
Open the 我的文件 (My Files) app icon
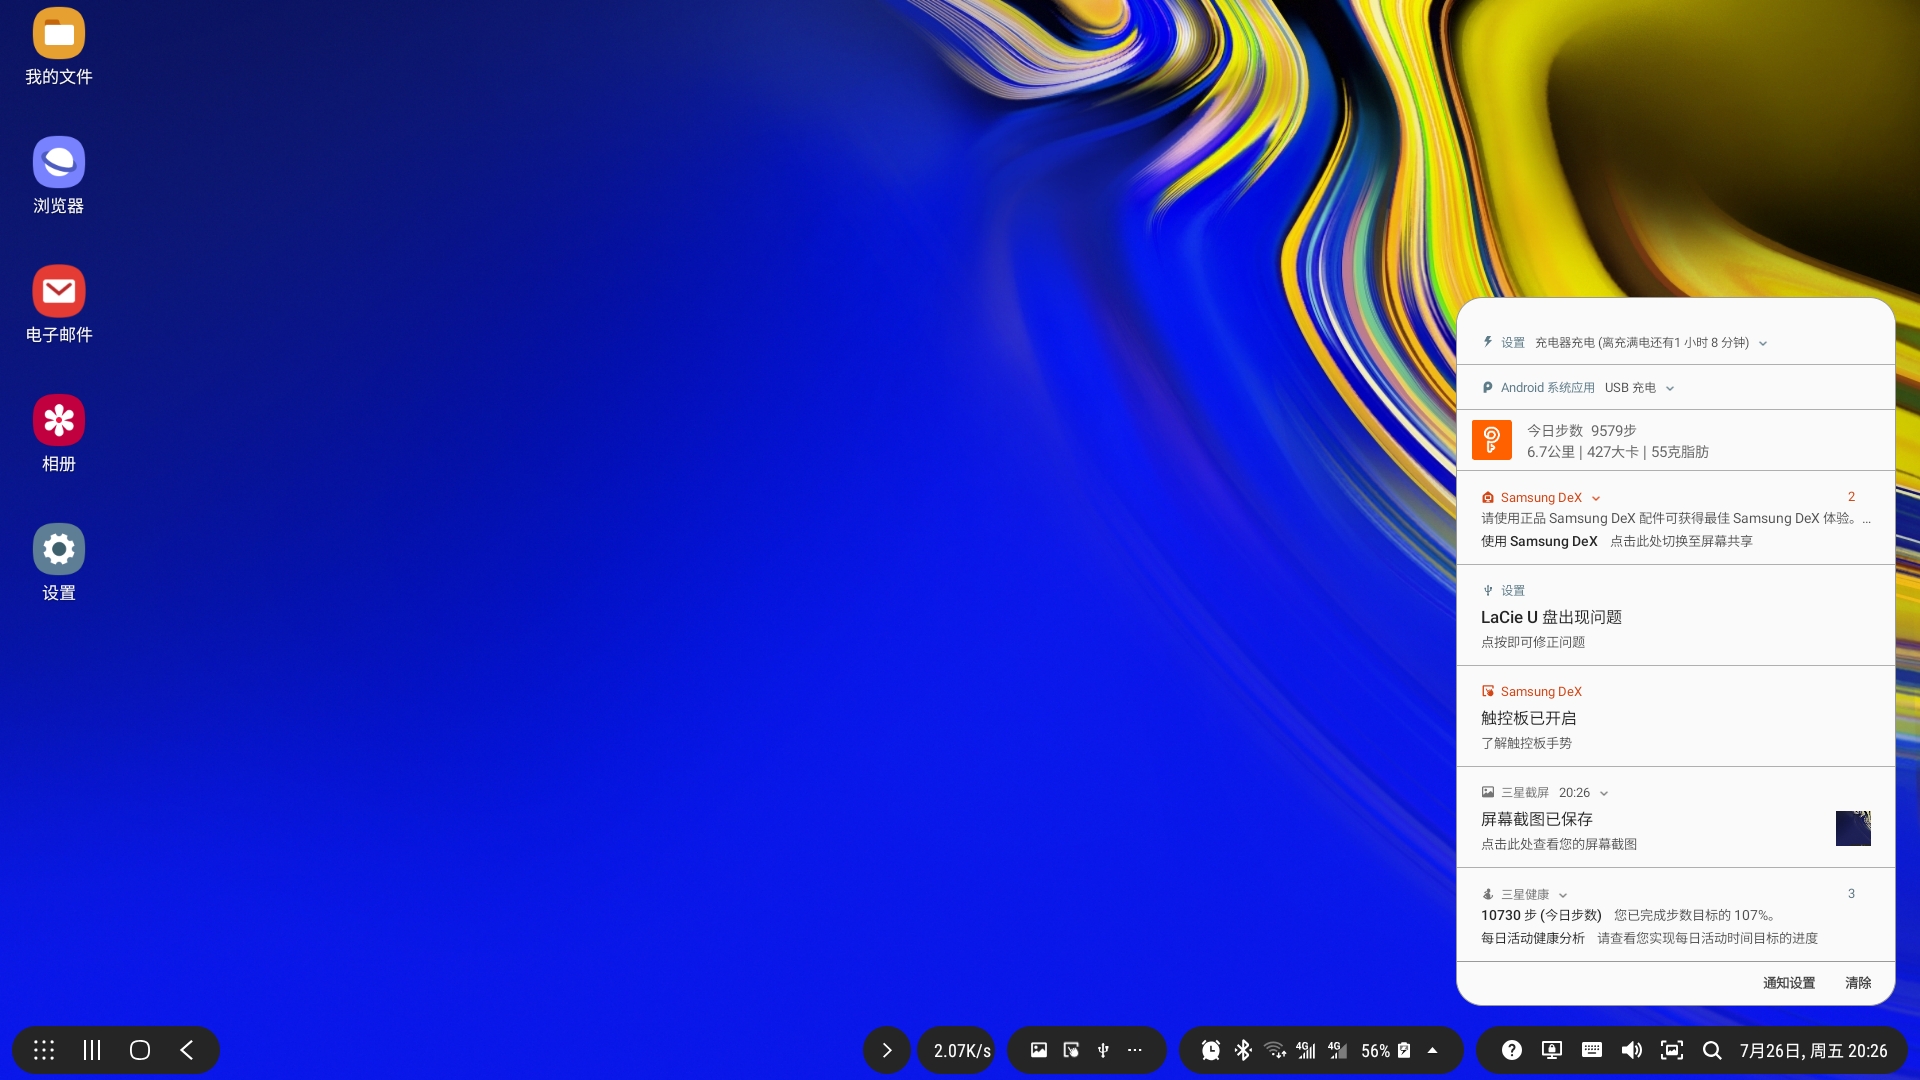pos(58,34)
